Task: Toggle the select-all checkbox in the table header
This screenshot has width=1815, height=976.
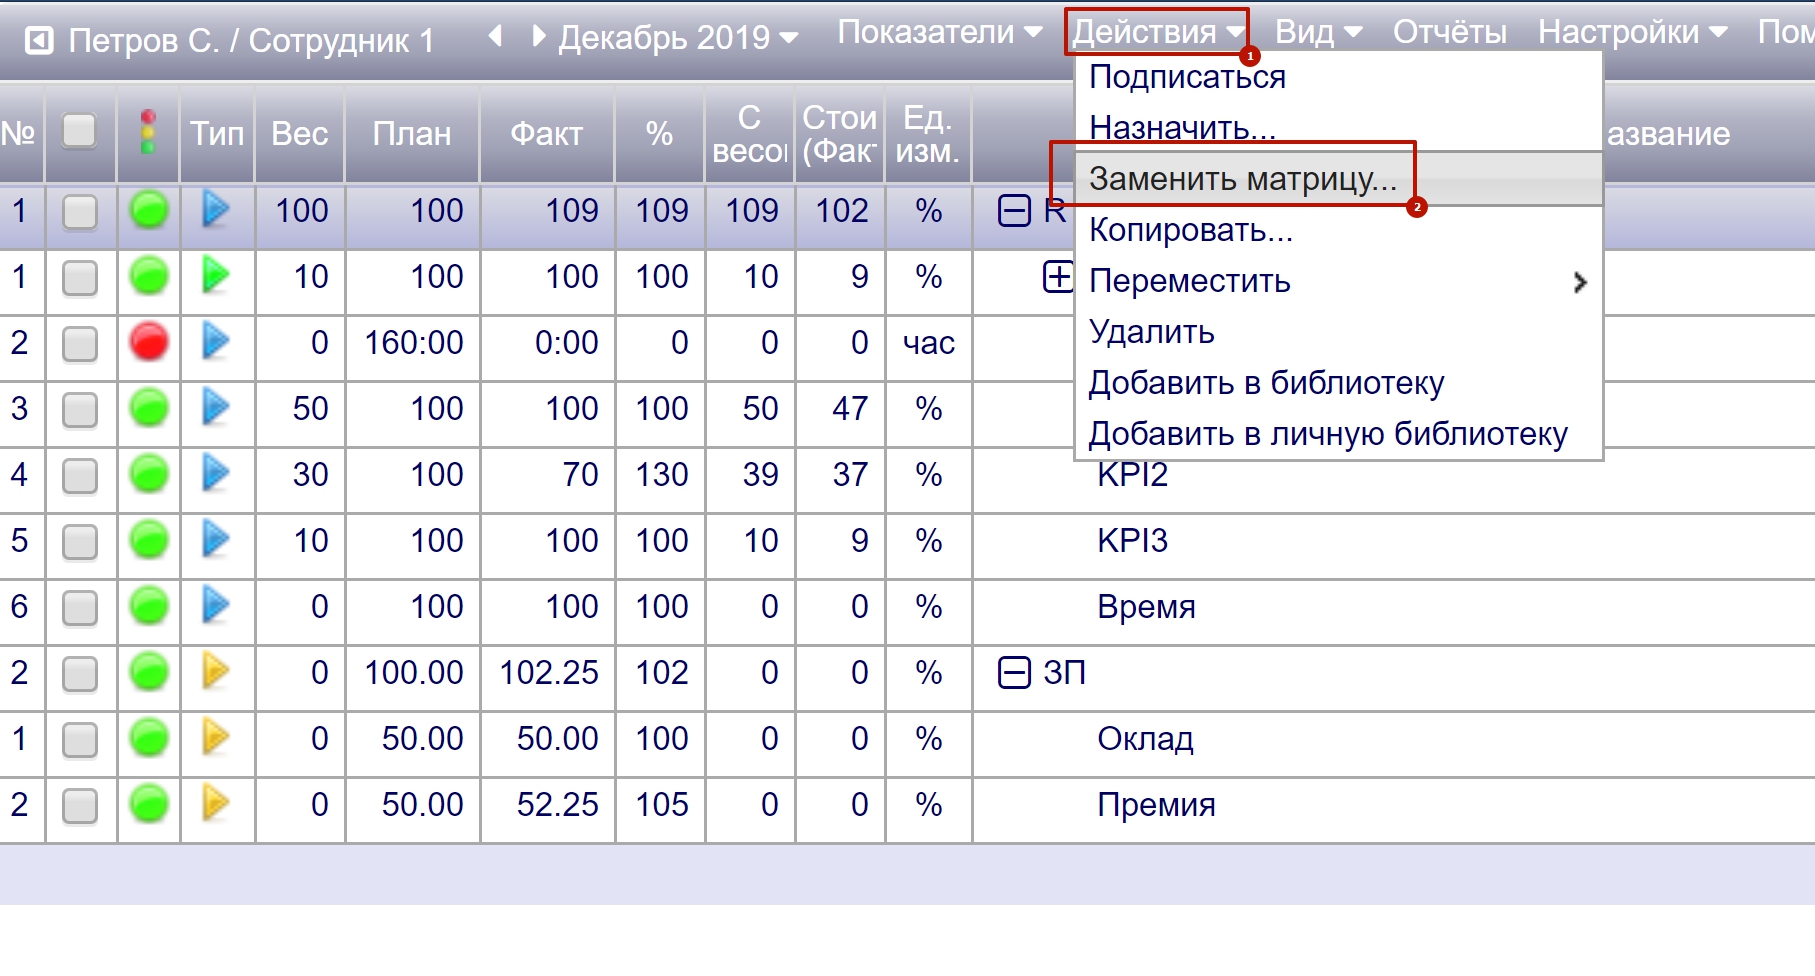Action: point(80,131)
